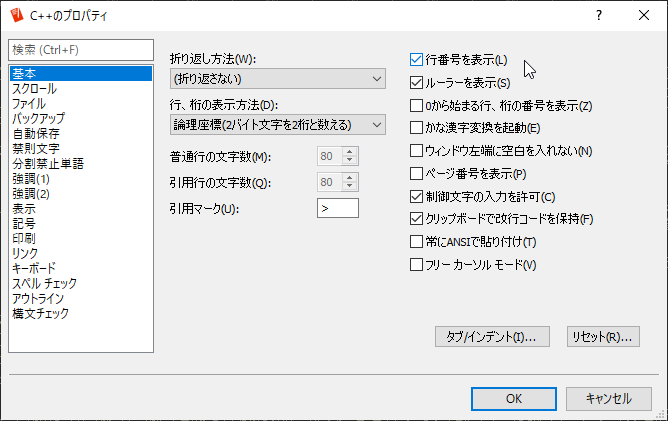Click the 引用行の文字数(Q) value field
The width and height of the screenshot is (668, 421).
[329, 182]
